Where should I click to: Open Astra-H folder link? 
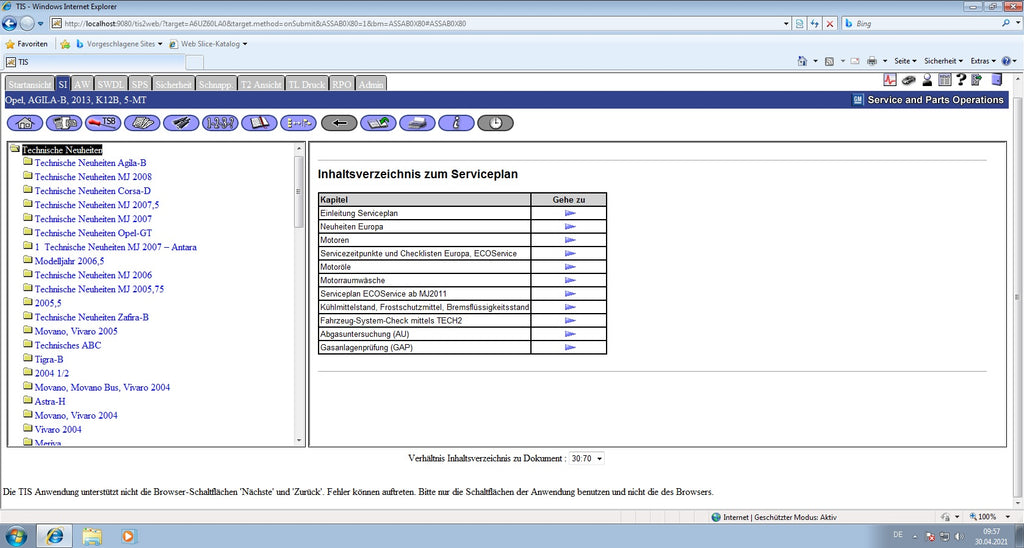(50, 402)
